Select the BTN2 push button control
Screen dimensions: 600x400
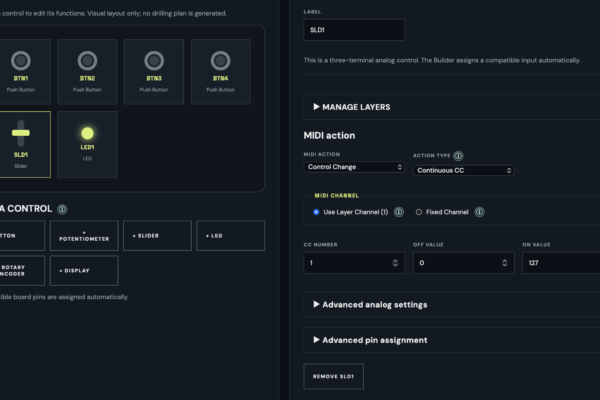[x=87, y=72]
